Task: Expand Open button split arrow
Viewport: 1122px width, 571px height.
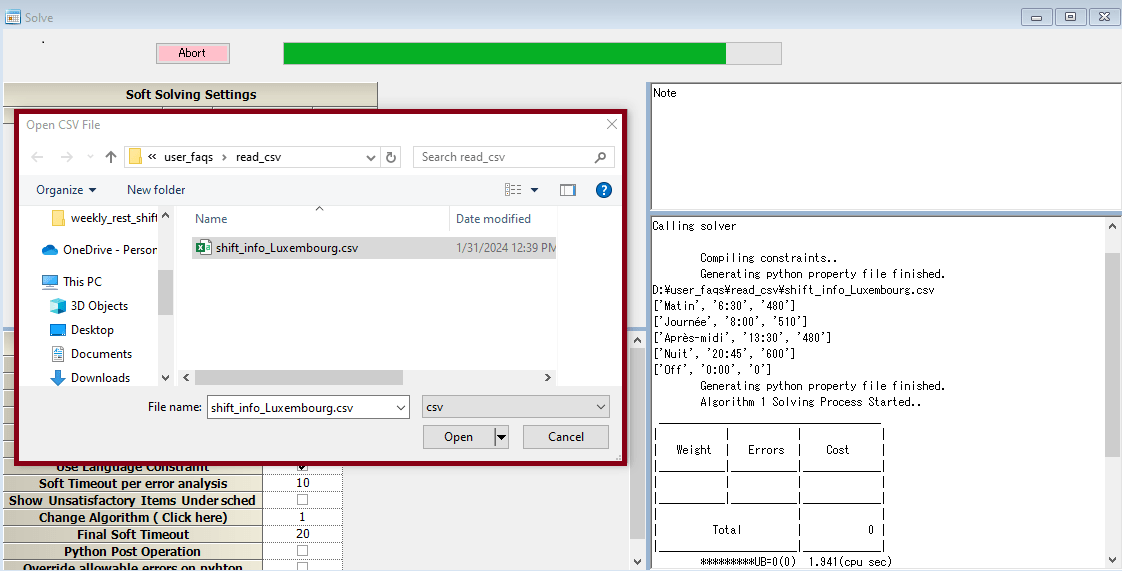Action: pos(502,436)
